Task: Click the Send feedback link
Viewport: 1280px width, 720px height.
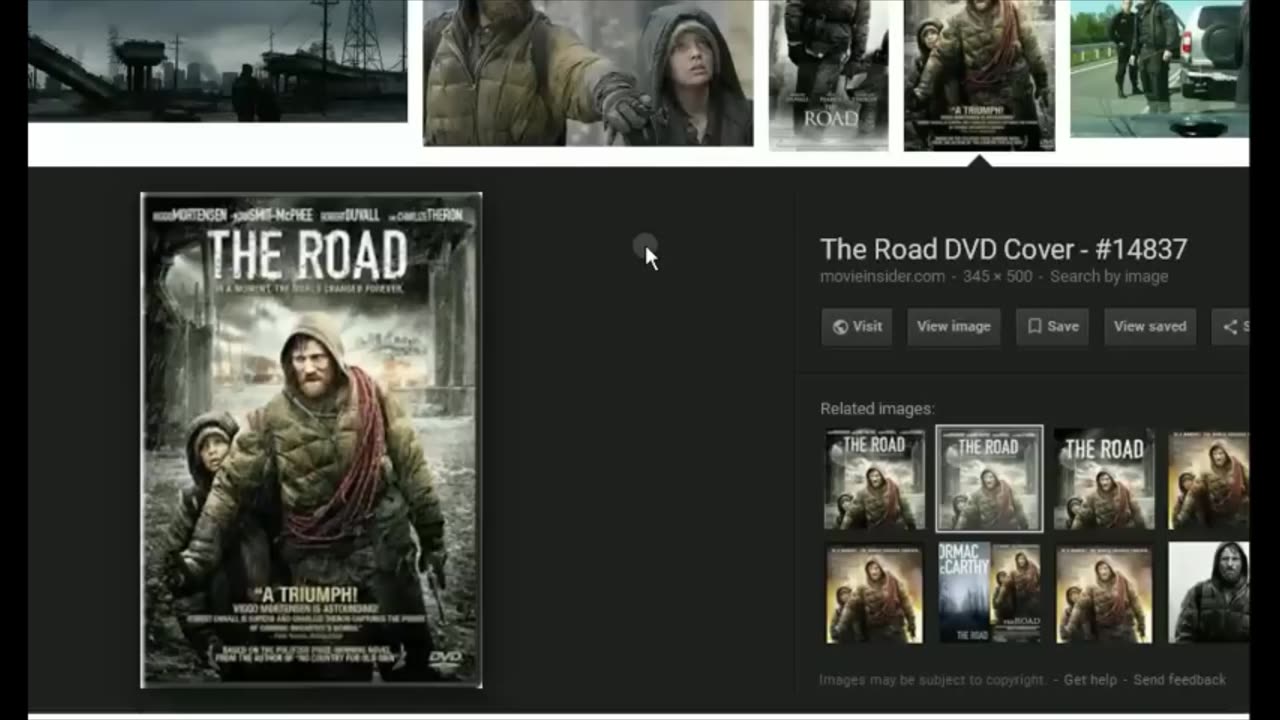Action: [1179, 679]
